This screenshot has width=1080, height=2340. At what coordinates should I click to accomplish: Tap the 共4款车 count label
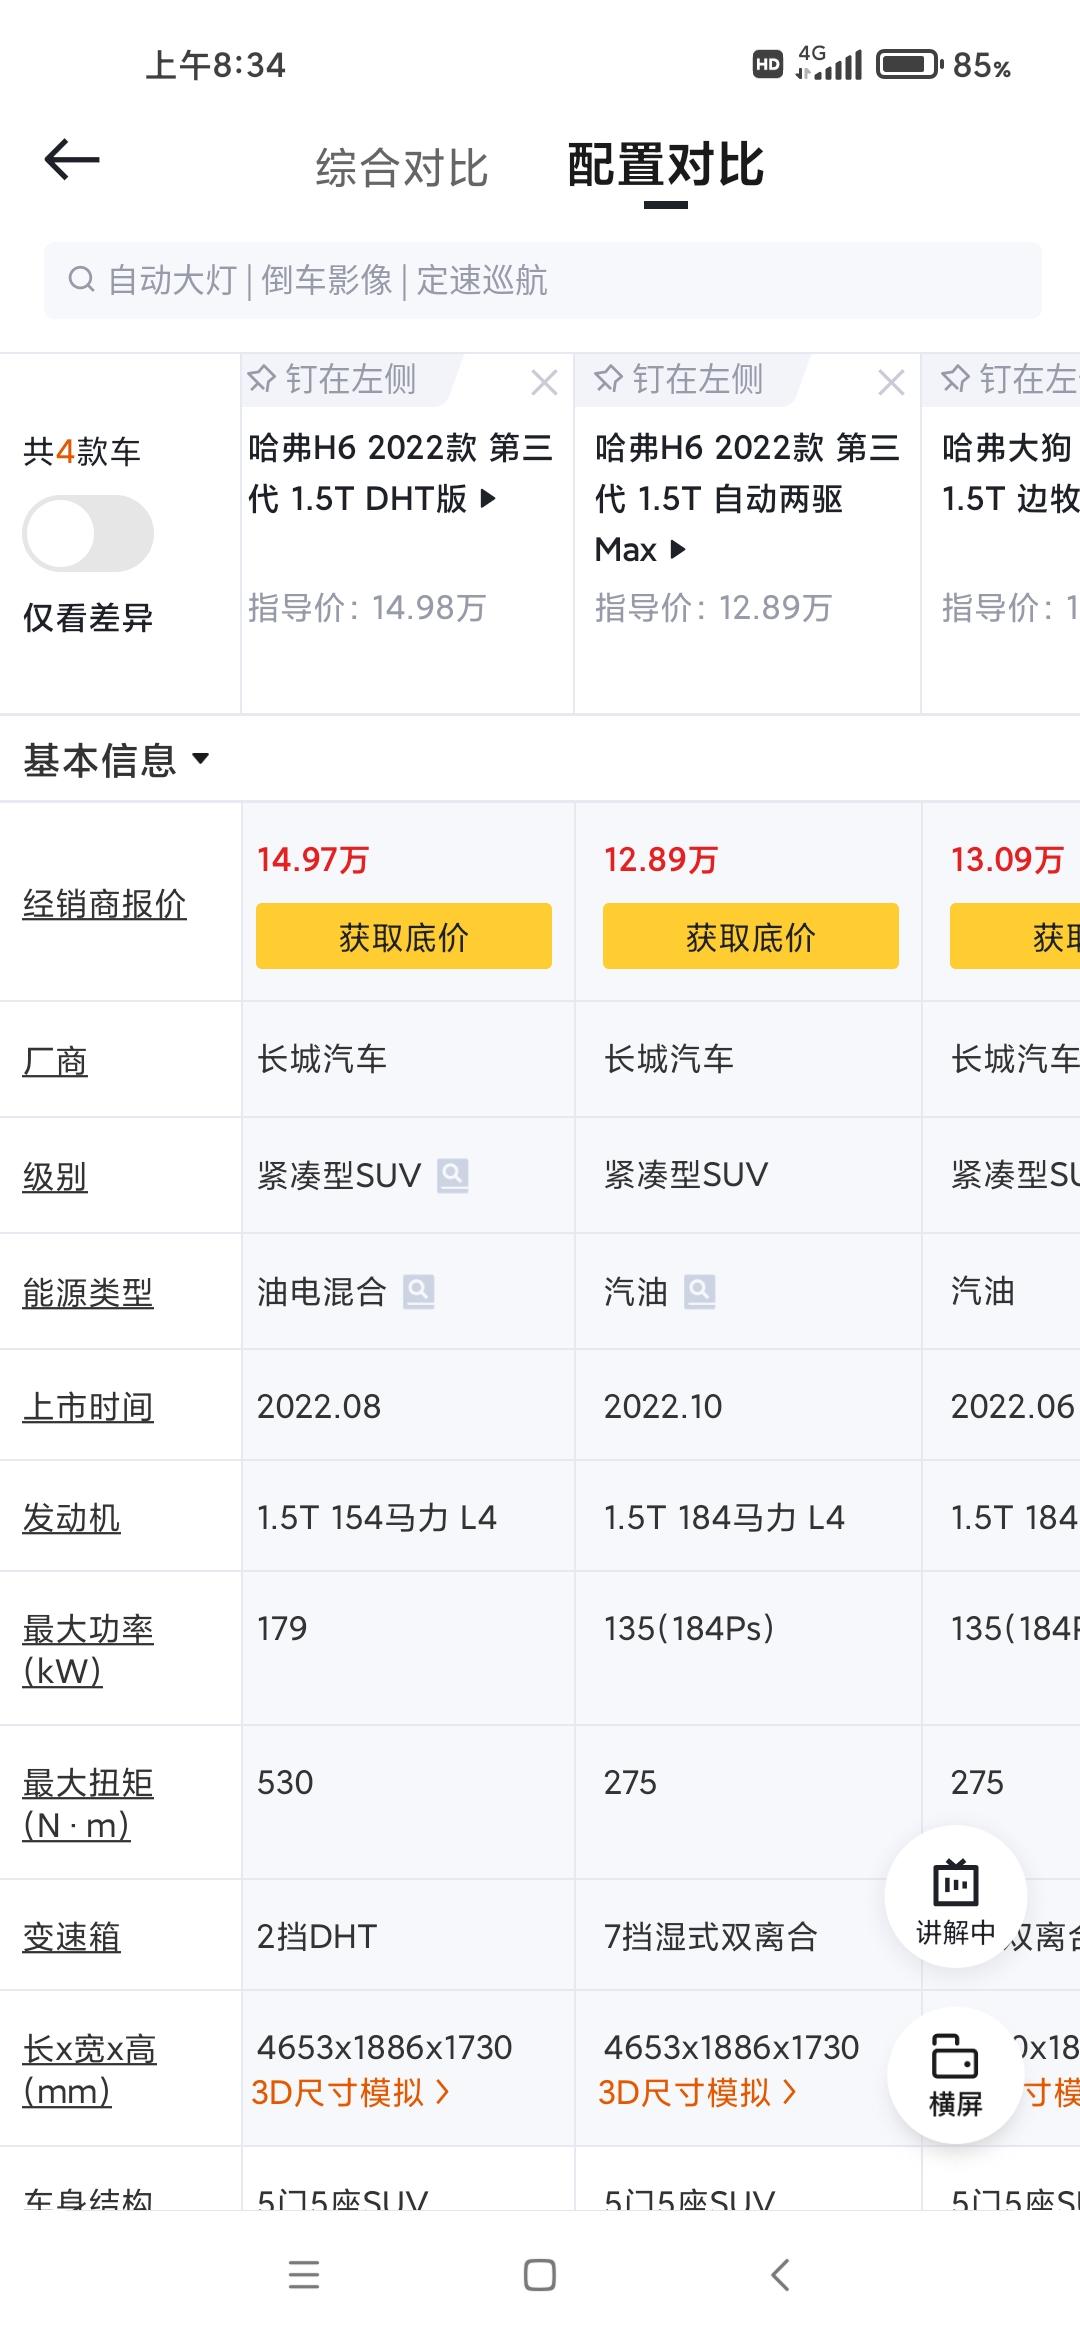[x=82, y=451]
